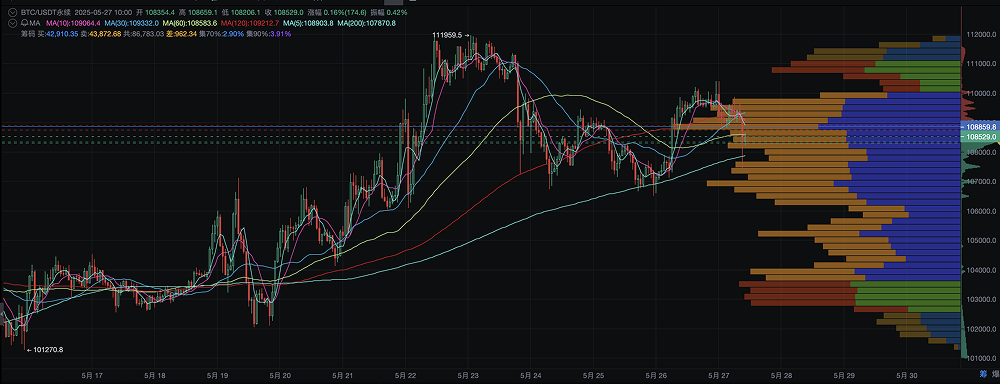The image size is (1000, 384).
Task: Collapse the MA indicator row chevron
Action: (13, 23)
